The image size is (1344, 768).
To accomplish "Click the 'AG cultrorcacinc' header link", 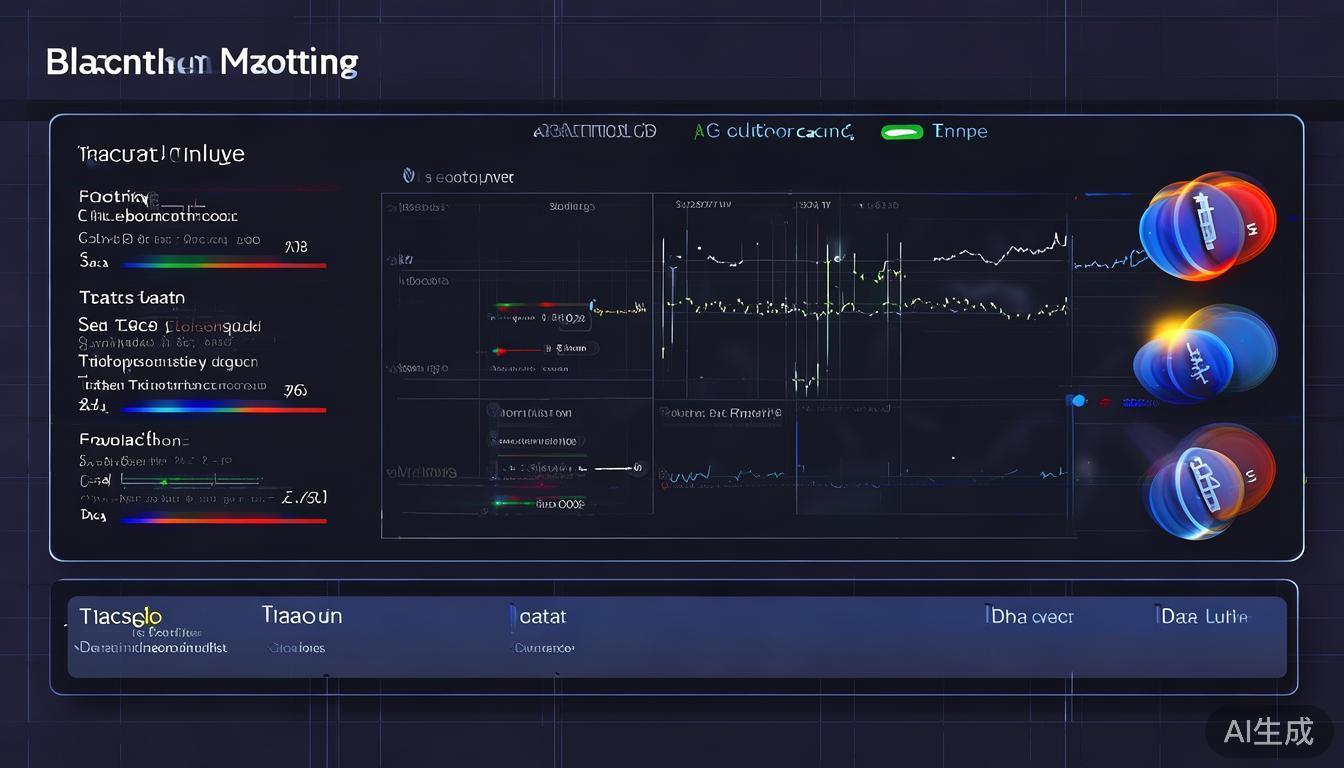I will tap(773, 131).
